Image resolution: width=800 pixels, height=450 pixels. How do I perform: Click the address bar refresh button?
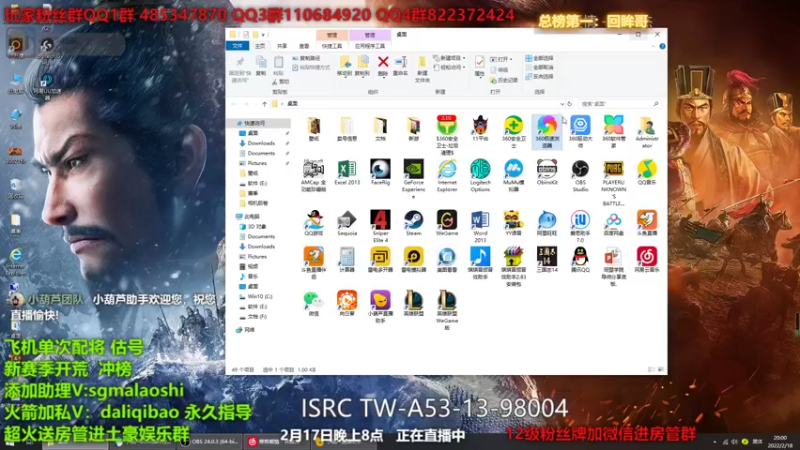coord(570,104)
